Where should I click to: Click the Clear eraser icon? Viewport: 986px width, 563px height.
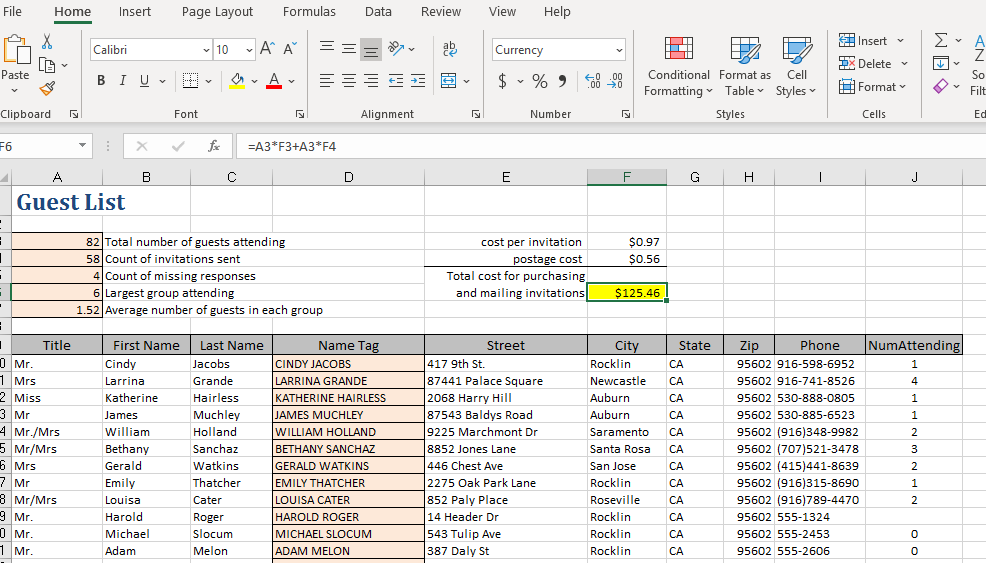(x=941, y=86)
